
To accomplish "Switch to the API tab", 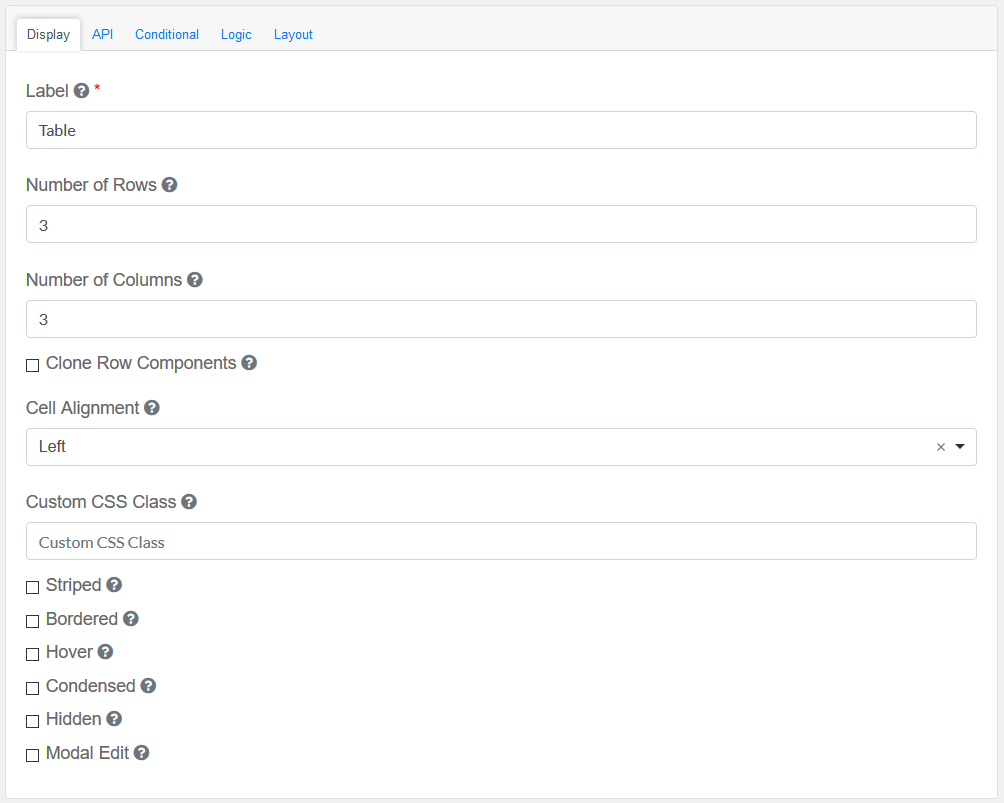I will click(x=102, y=34).
